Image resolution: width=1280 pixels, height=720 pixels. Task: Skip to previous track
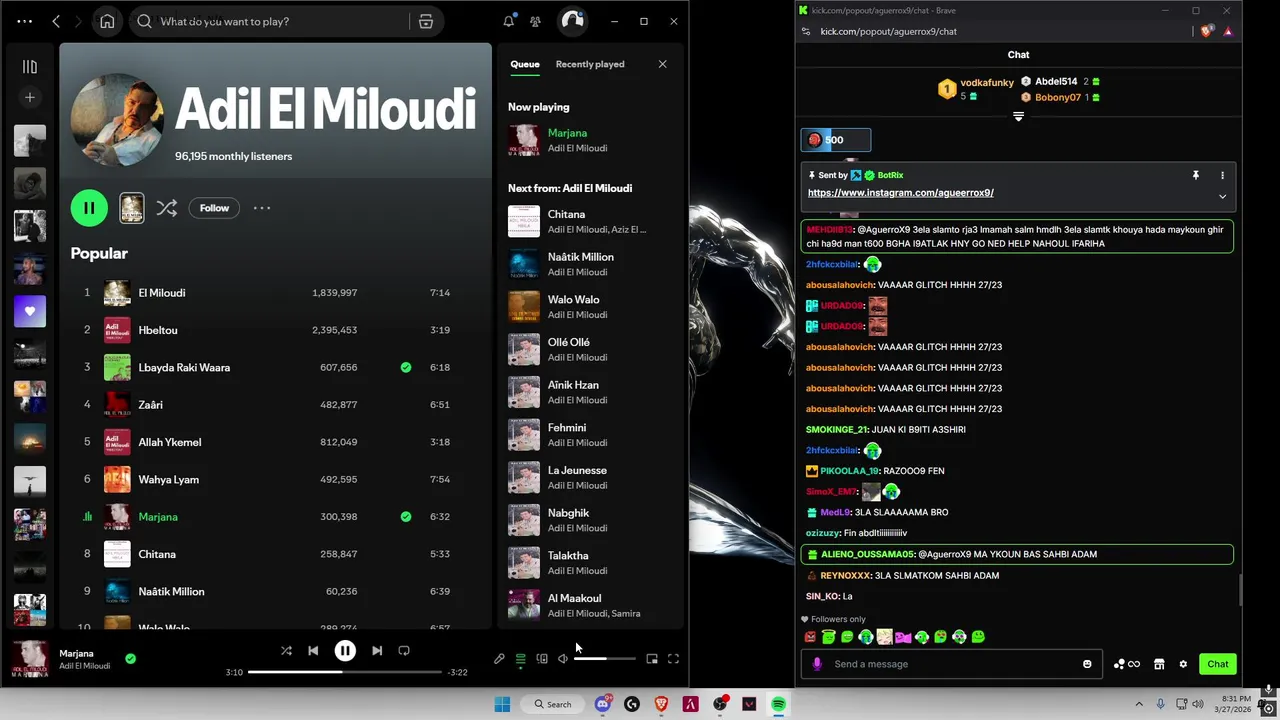coord(313,651)
